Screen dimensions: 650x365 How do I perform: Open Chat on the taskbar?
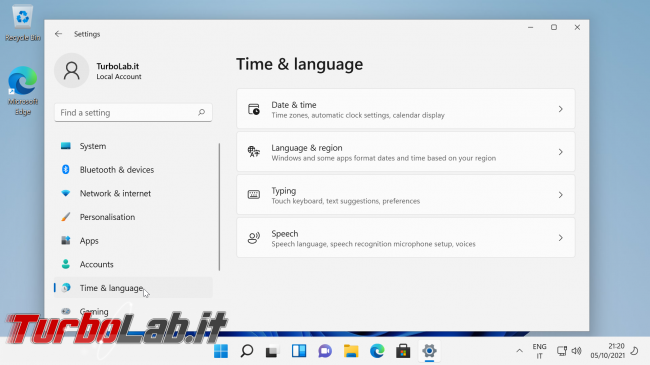(325, 351)
